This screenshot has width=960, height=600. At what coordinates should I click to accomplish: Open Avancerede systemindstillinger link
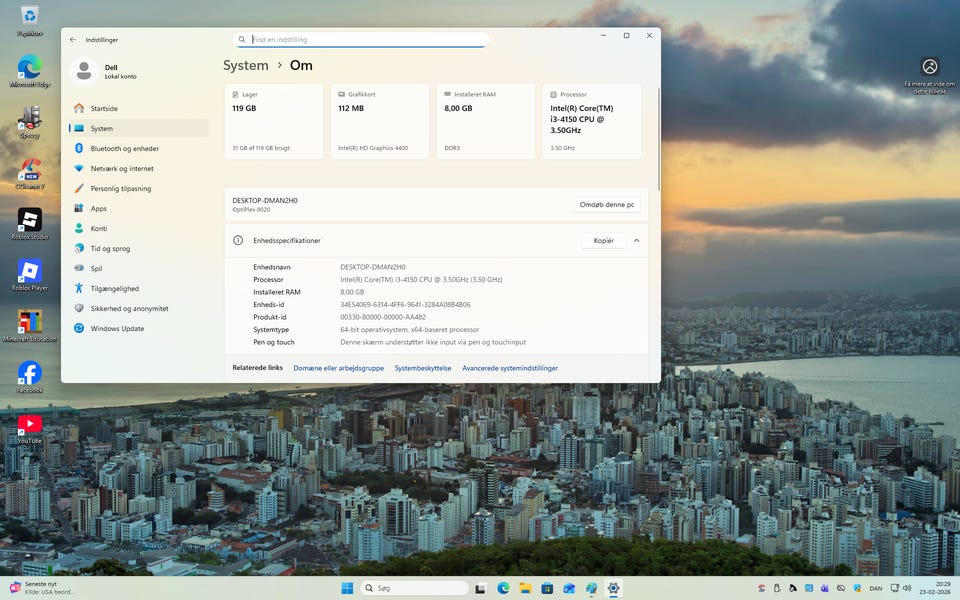click(x=510, y=368)
